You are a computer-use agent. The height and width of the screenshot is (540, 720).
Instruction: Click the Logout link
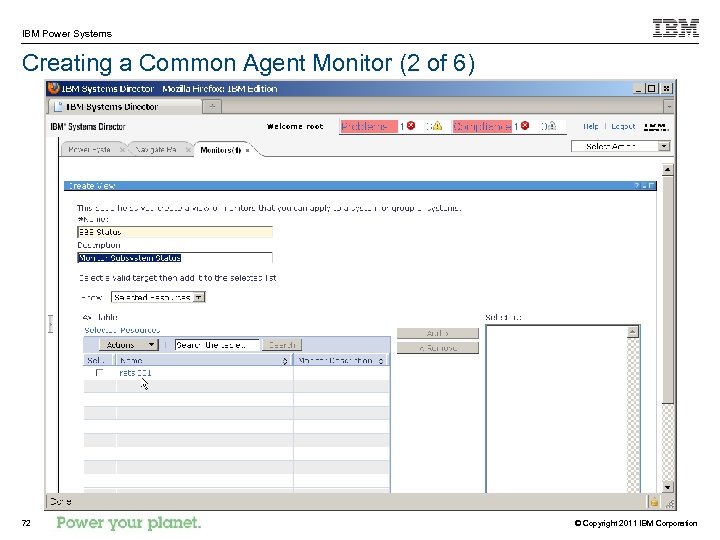(x=623, y=126)
